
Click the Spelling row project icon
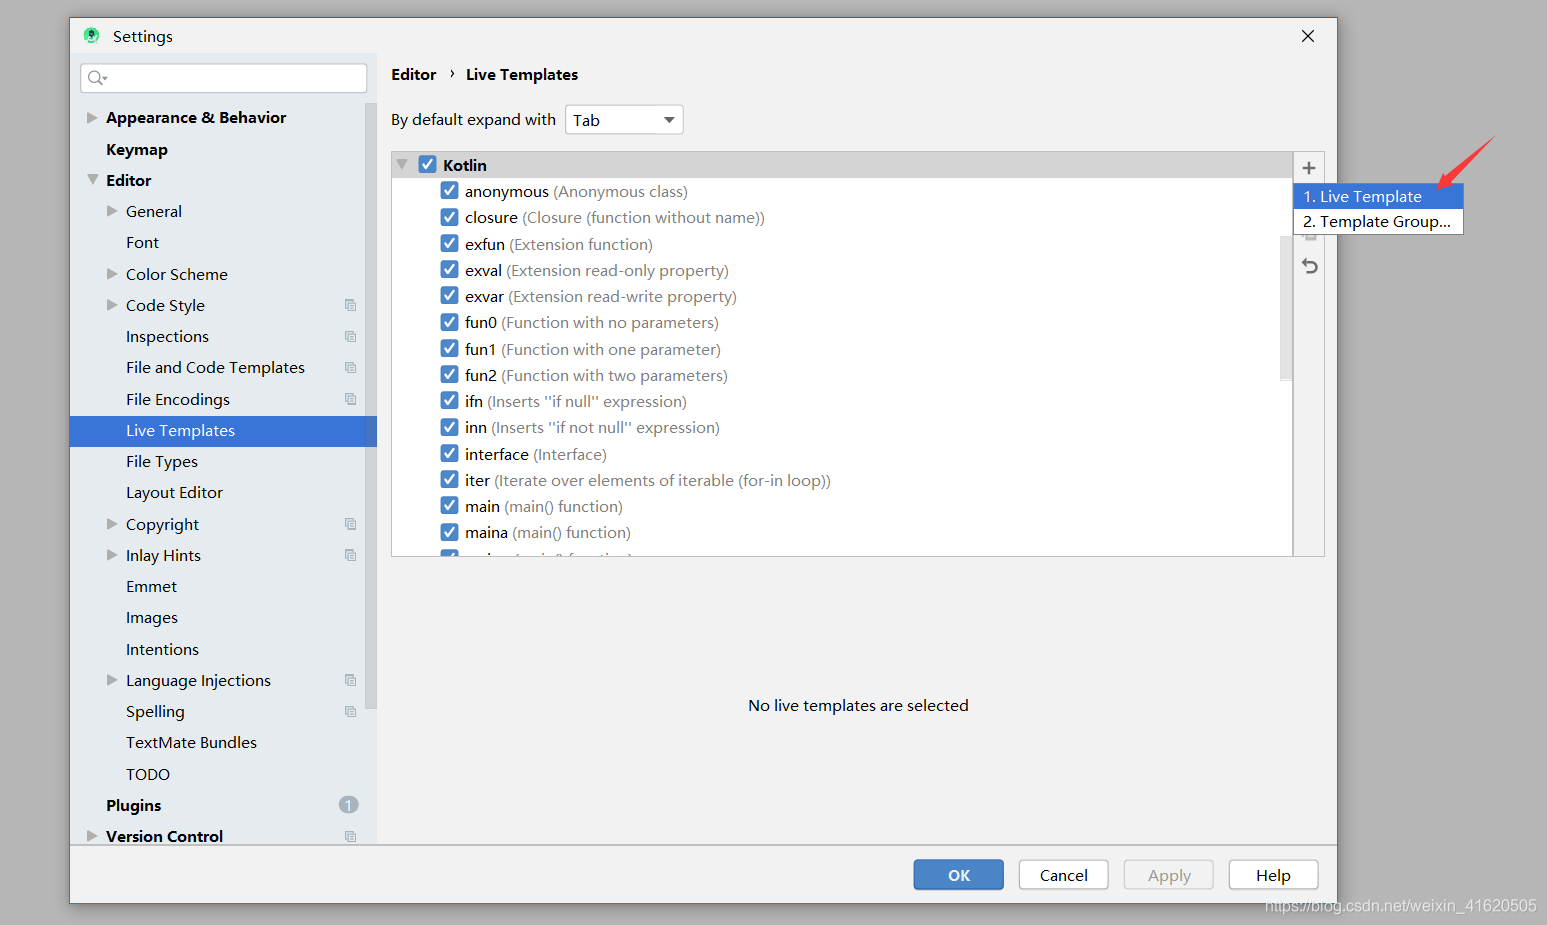(x=350, y=711)
